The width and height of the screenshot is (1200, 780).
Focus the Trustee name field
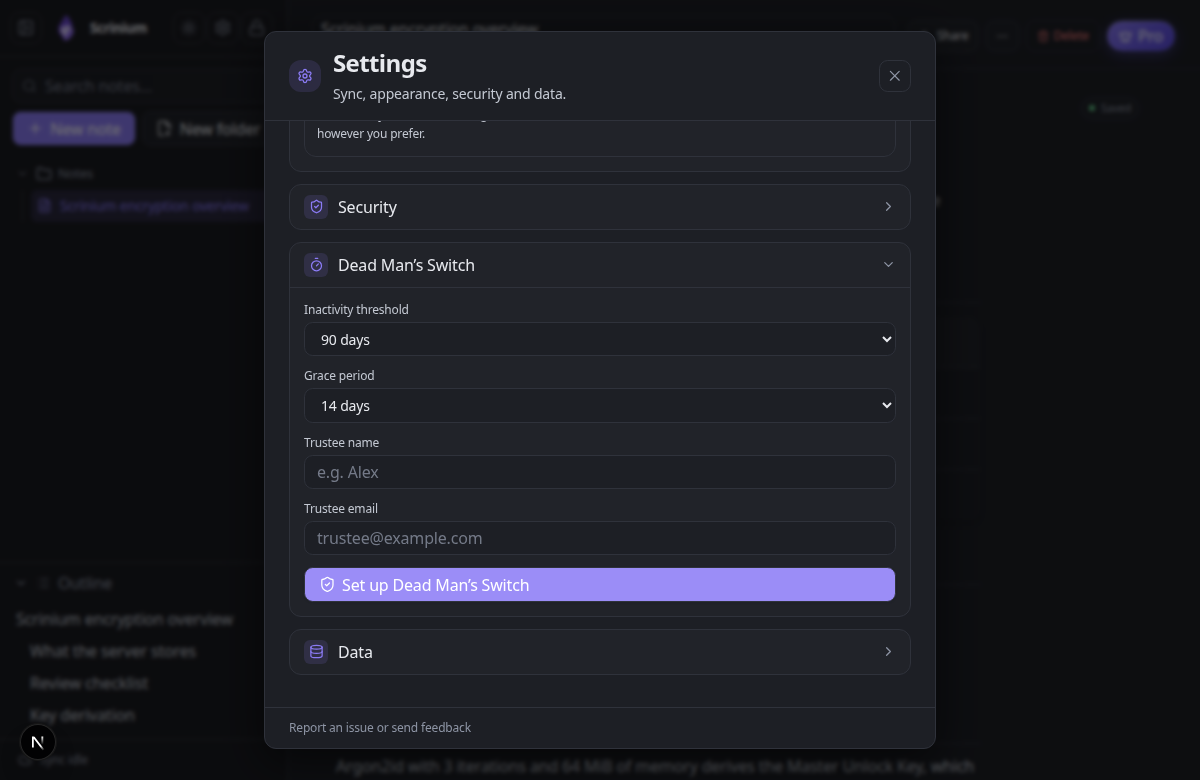tap(600, 472)
